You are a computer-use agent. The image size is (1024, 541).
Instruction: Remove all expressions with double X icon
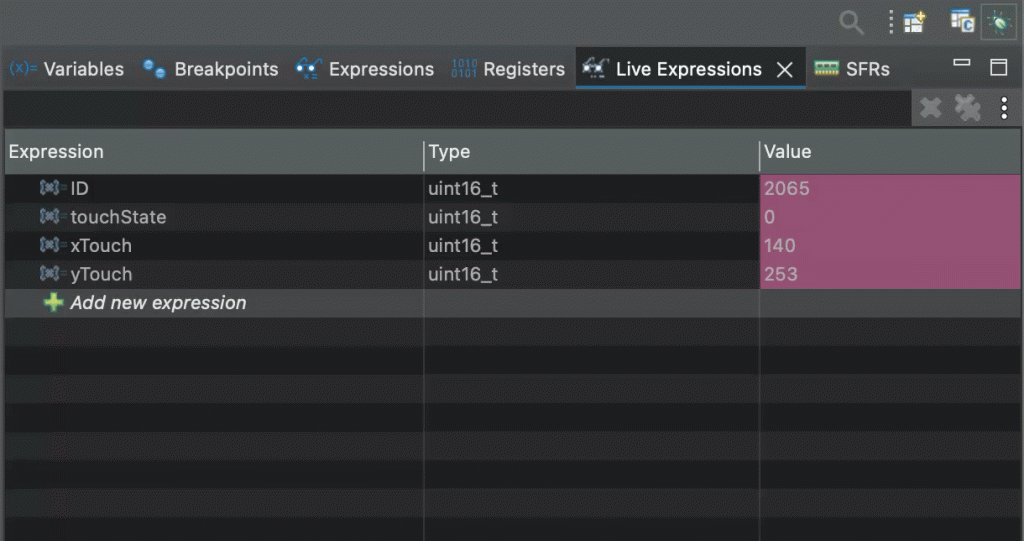click(x=967, y=108)
